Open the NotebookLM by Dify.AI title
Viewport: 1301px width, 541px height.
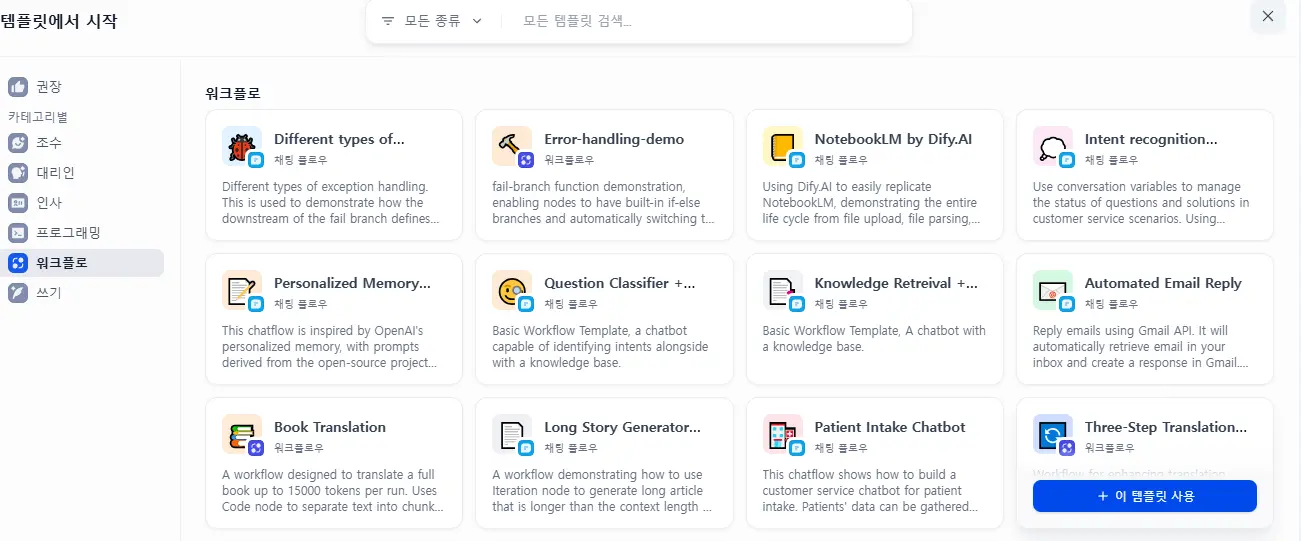(893, 139)
